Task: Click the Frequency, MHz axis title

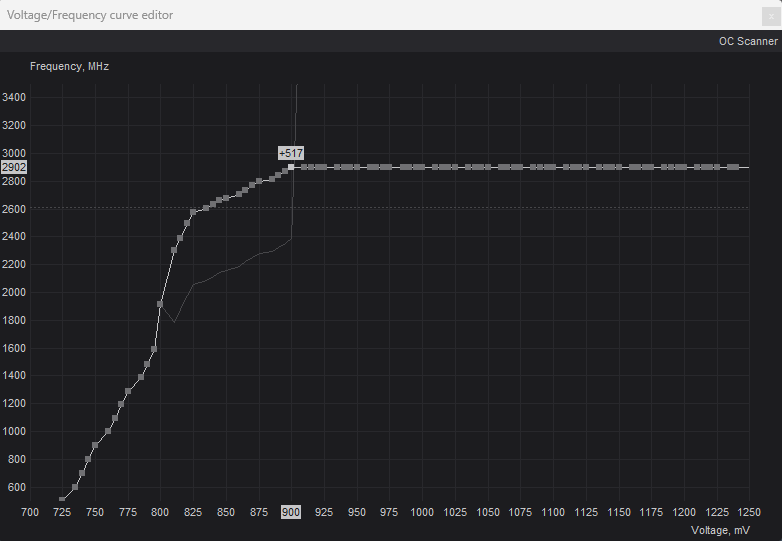Action: click(69, 66)
